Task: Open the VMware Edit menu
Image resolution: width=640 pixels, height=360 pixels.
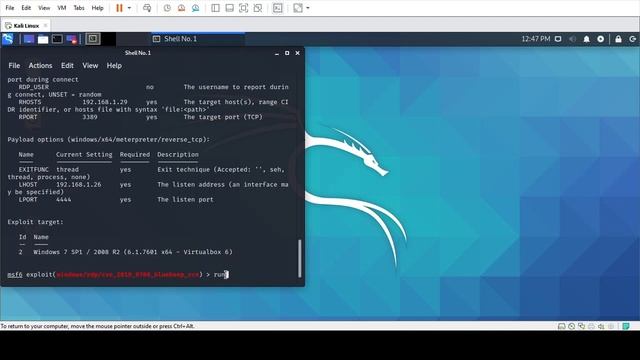Action: click(26, 8)
